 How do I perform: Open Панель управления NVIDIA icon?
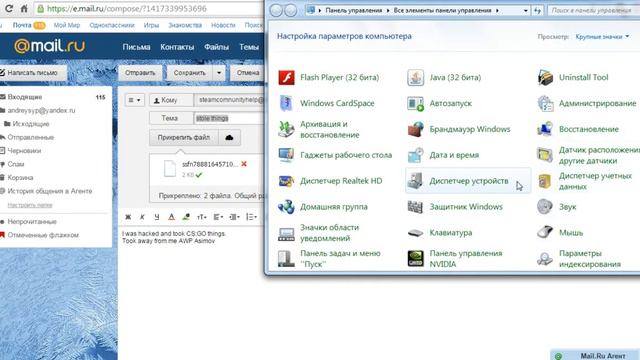tap(416, 258)
